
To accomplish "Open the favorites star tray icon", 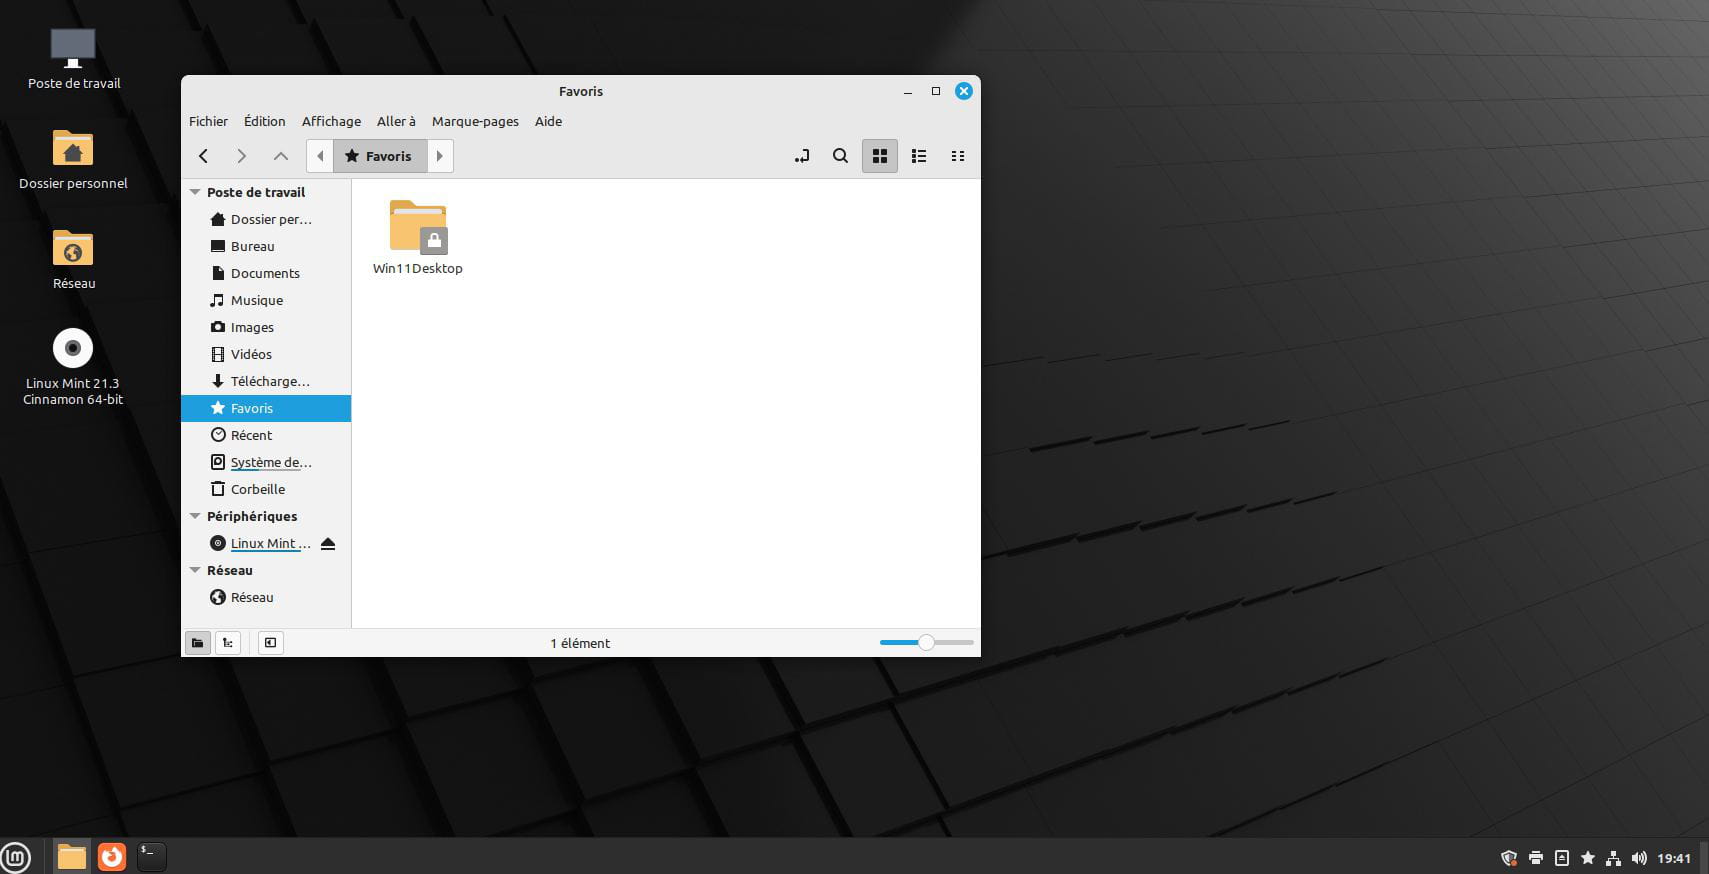I will [x=1587, y=858].
